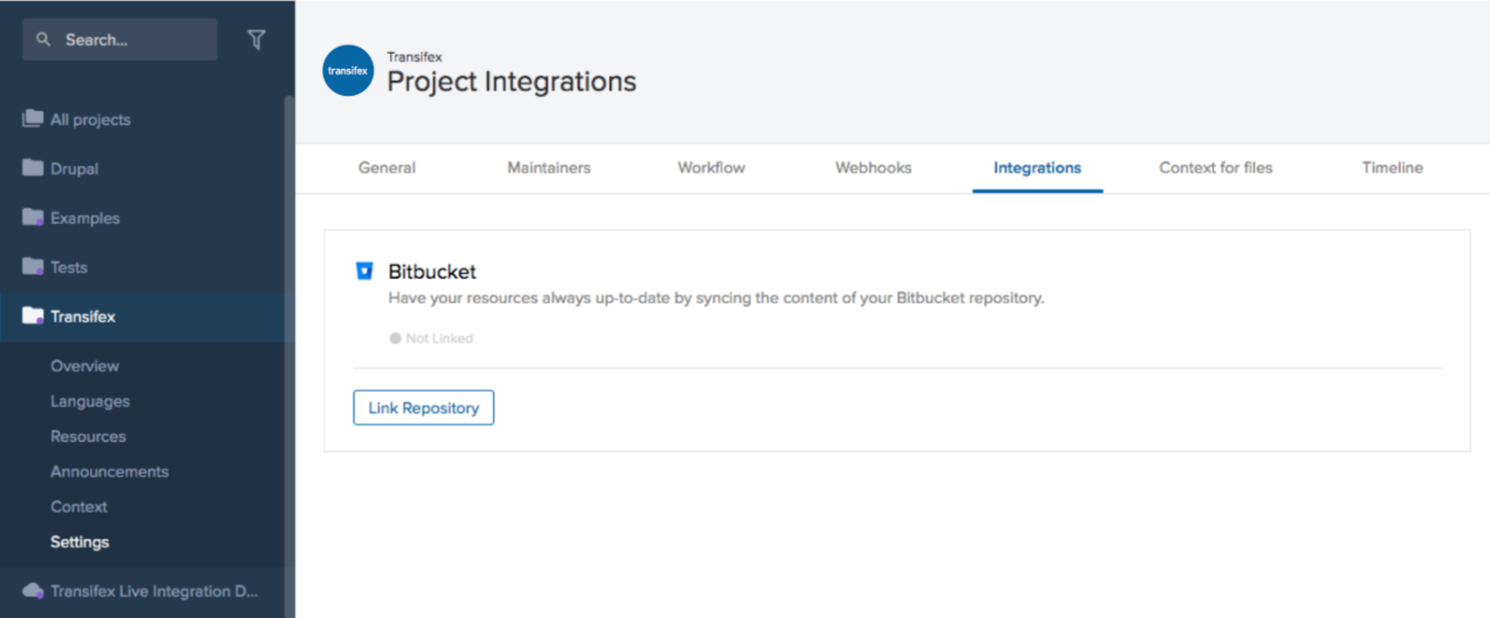
Task: Switch to the Timeline tab
Action: 1392,168
